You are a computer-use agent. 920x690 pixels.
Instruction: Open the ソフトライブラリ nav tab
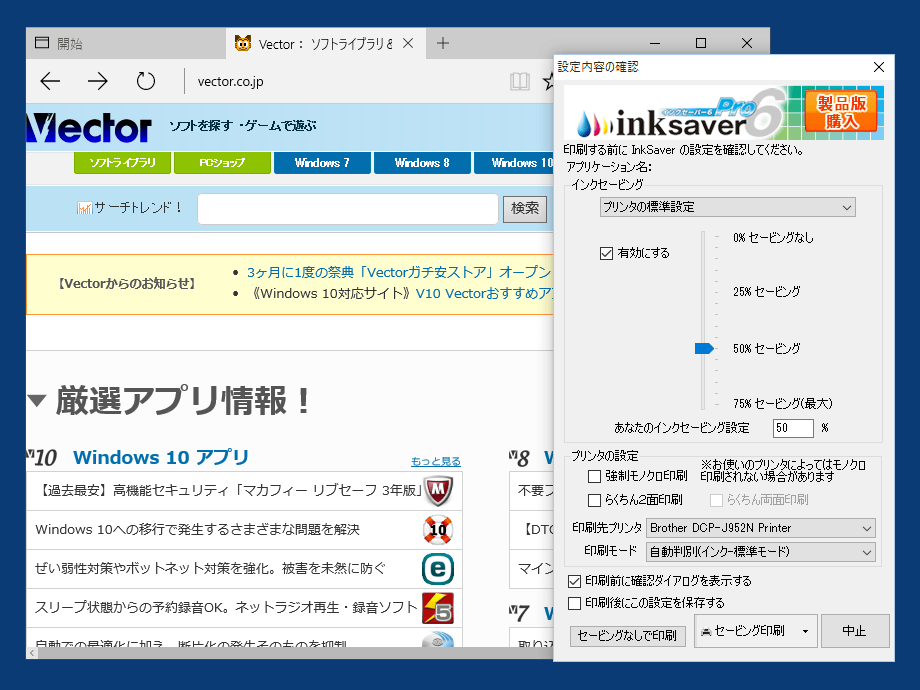[x=122, y=163]
